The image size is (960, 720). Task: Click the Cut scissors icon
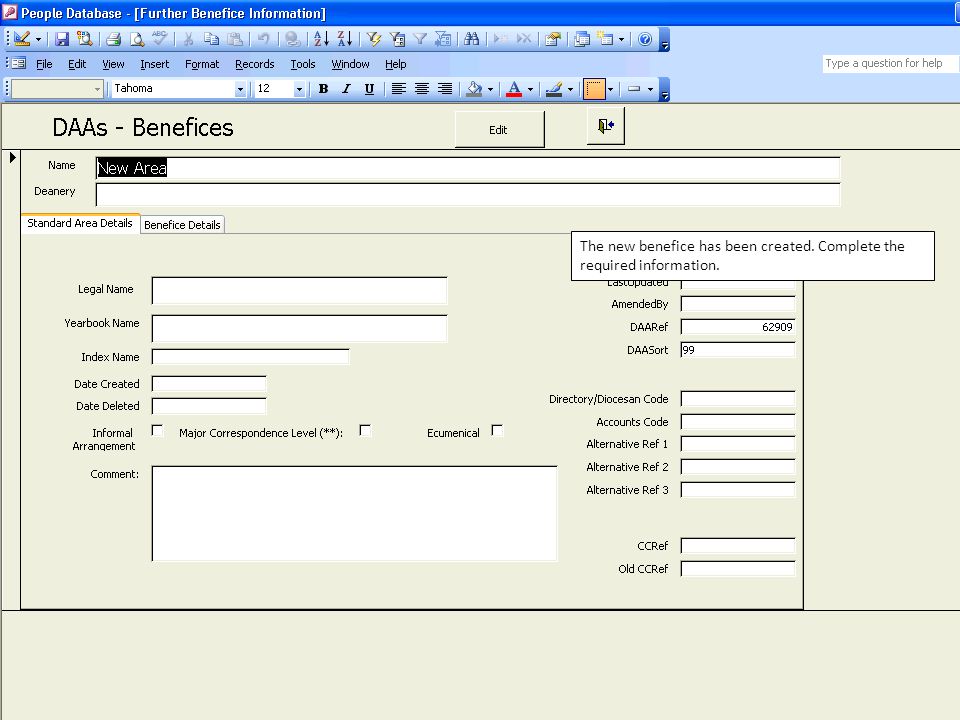189,39
